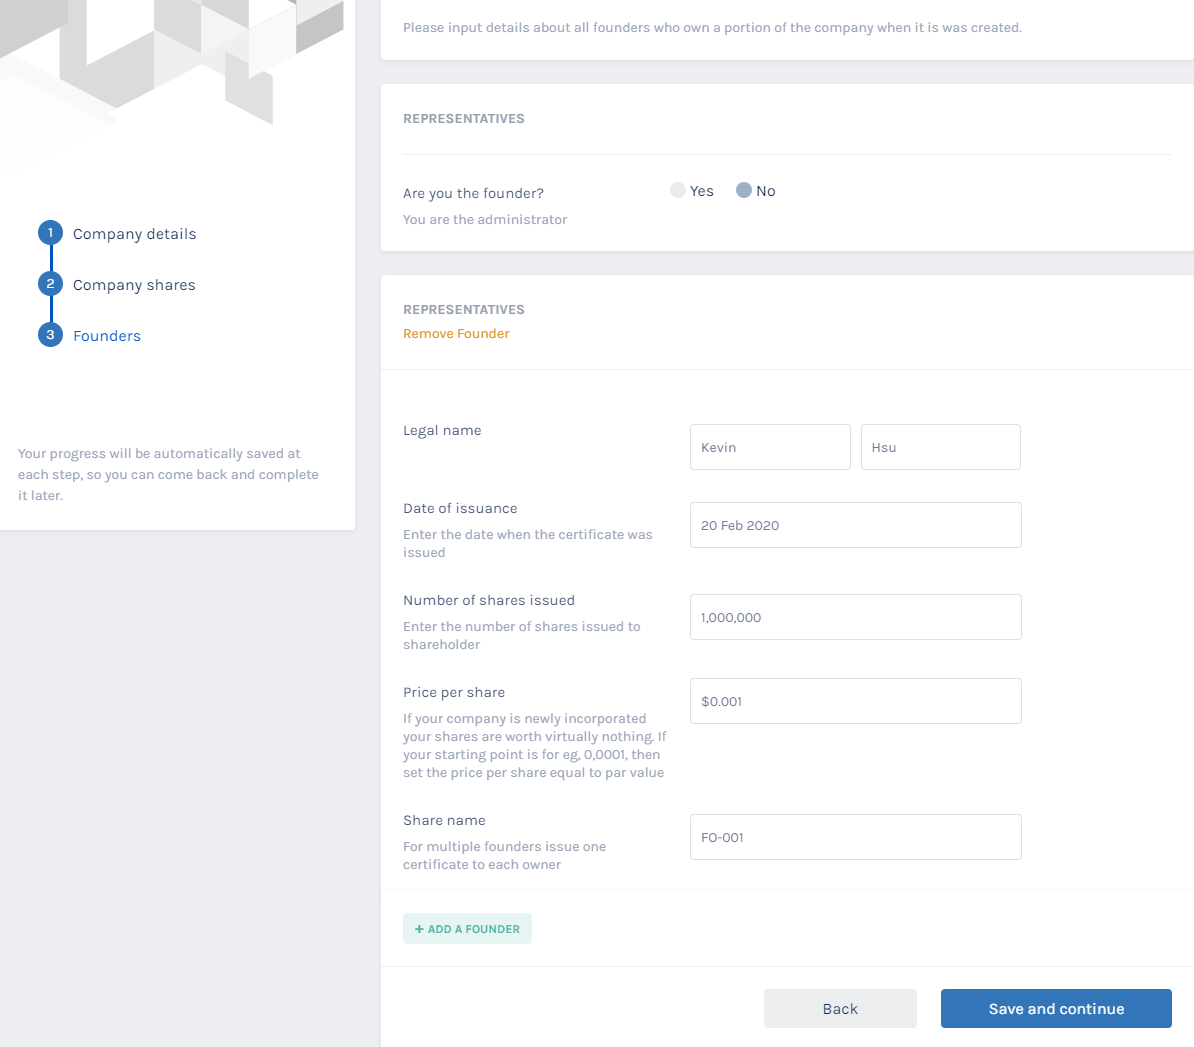Select No for 'Are you the founder?'
1194x1047 pixels.
[744, 190]
